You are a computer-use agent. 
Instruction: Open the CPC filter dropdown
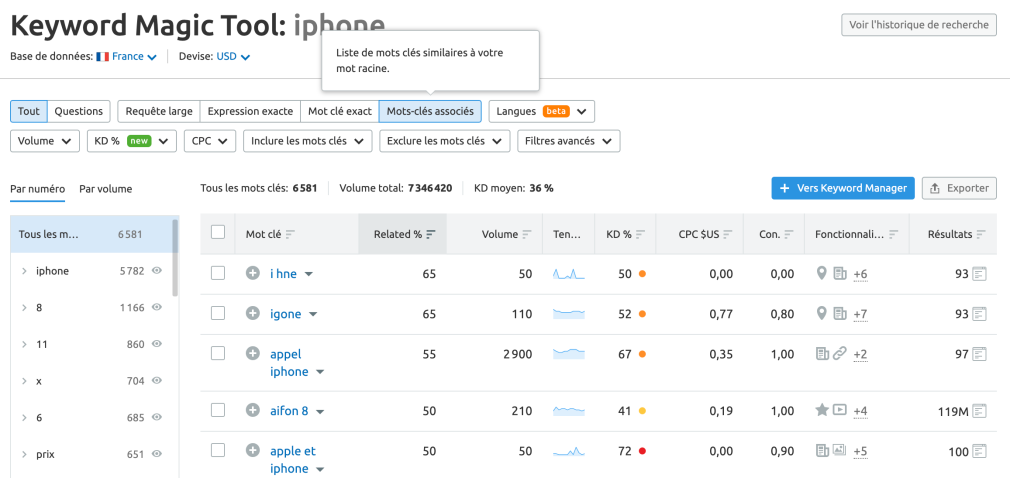click(210, 141)
